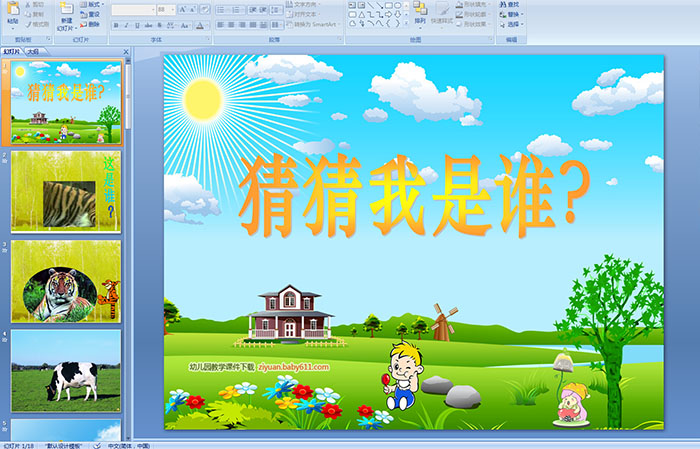Toggle Italic formatting
The height and width of the screenshot is (449, 700).
point(126,25)
